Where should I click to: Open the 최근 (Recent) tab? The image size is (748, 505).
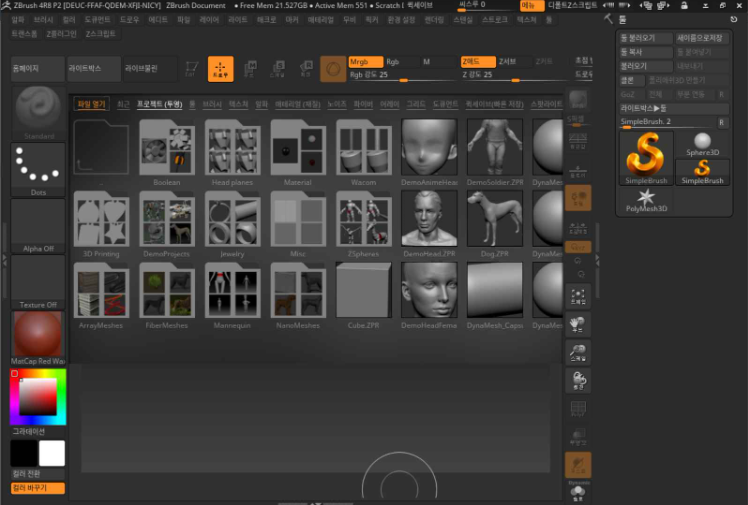[x=123, y=103]
